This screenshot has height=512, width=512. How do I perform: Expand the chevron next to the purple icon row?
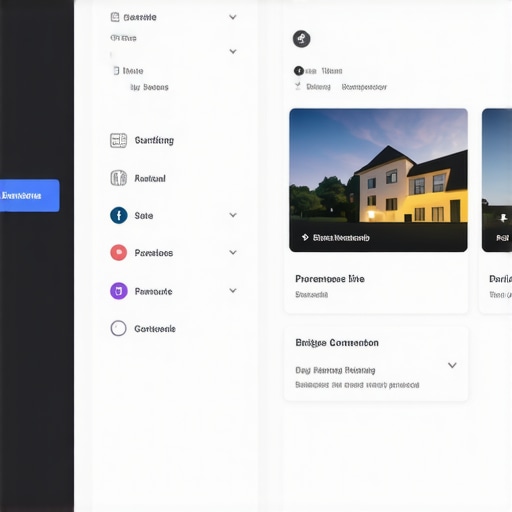tap(233, 290)
